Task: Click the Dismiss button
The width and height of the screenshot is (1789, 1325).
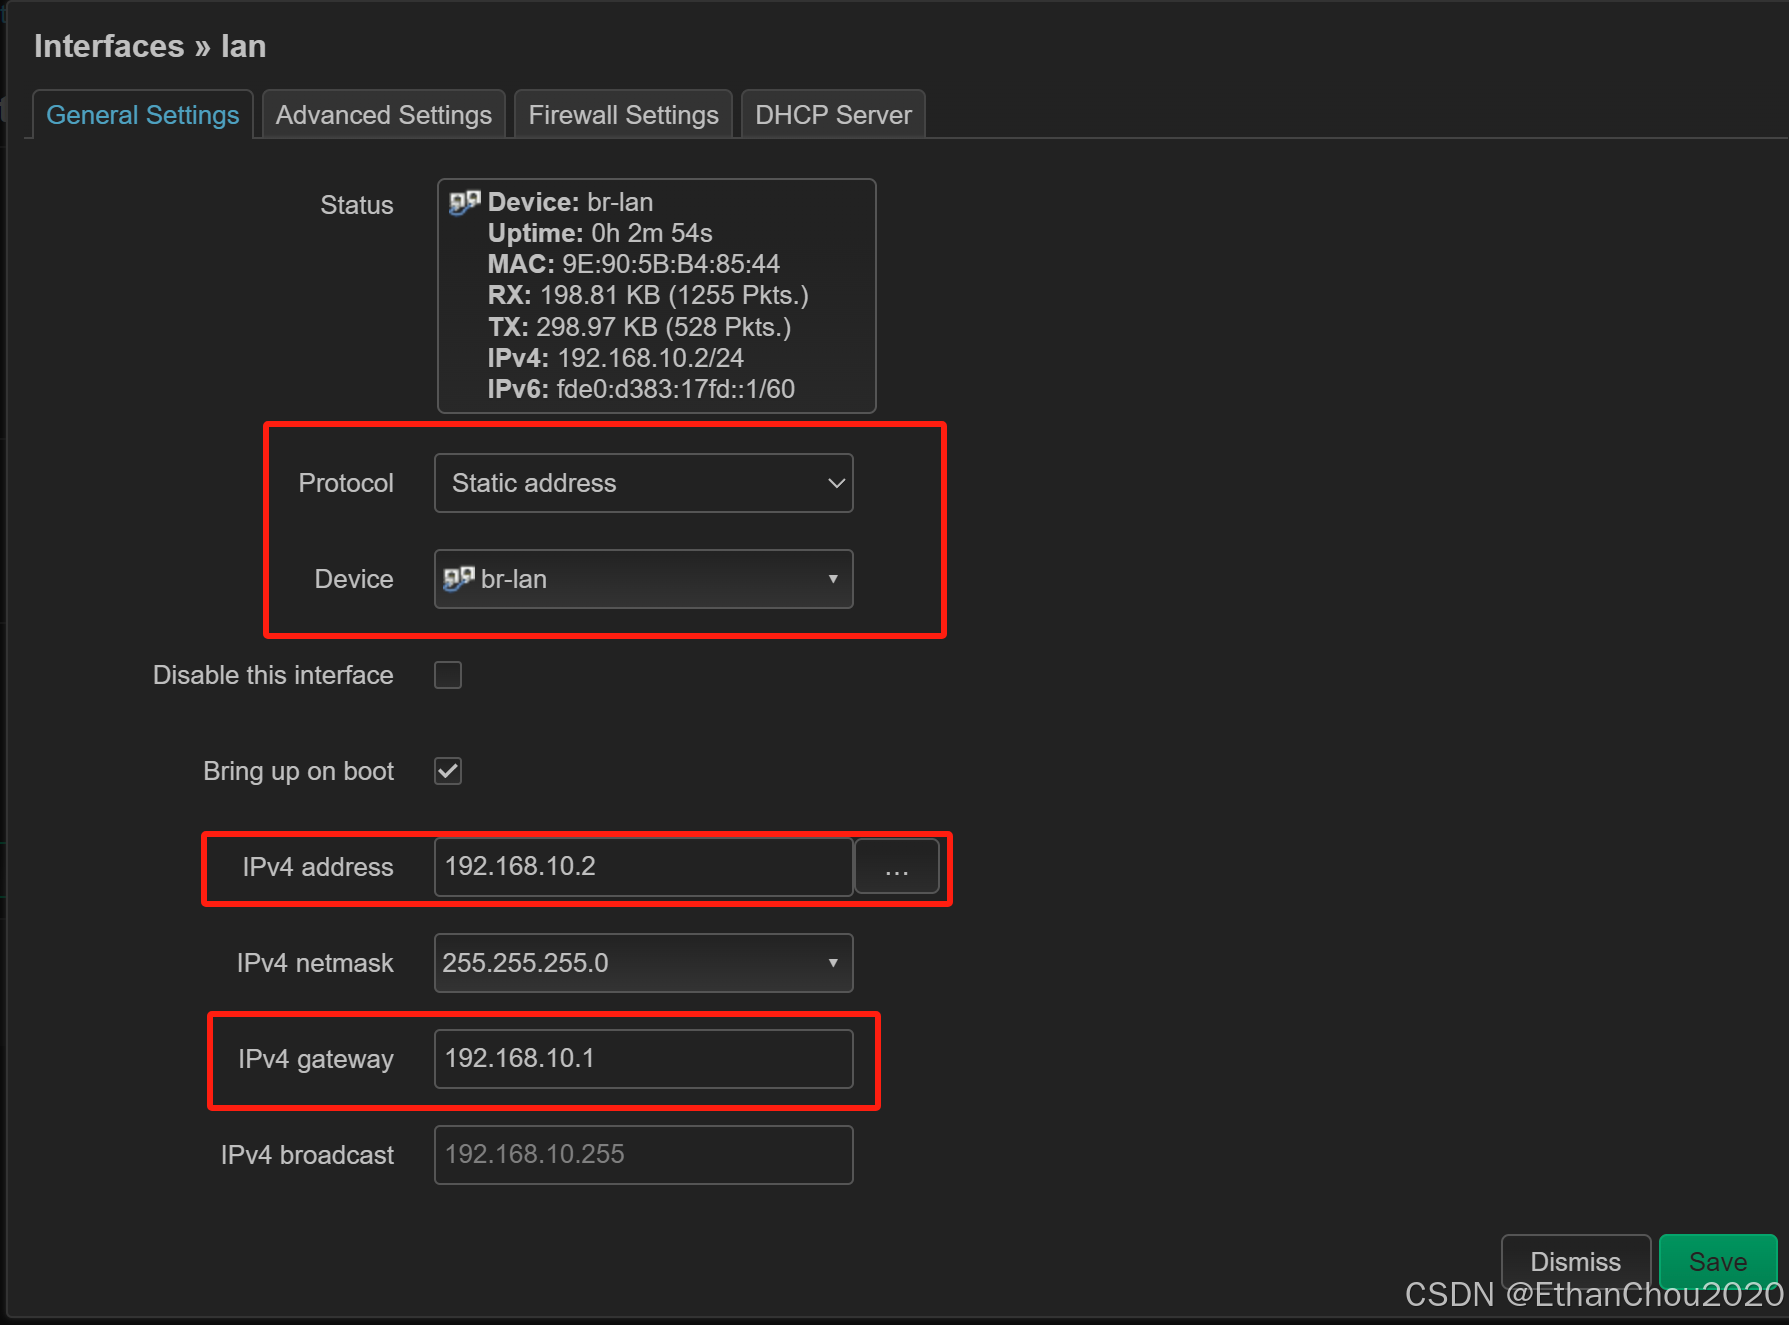Action: [1575, 1262]
